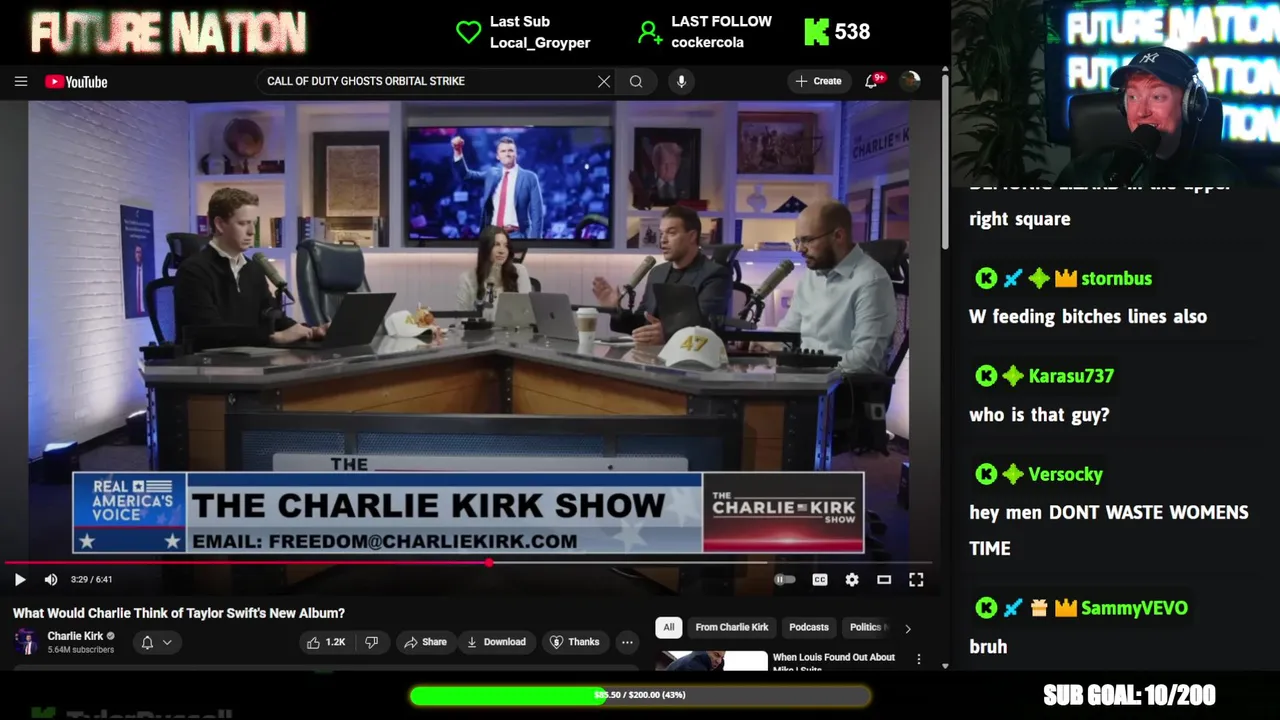This screenshot has width=1280, height=720.
Task: Select the Politics chip
Action: click(x=866, y=627)
